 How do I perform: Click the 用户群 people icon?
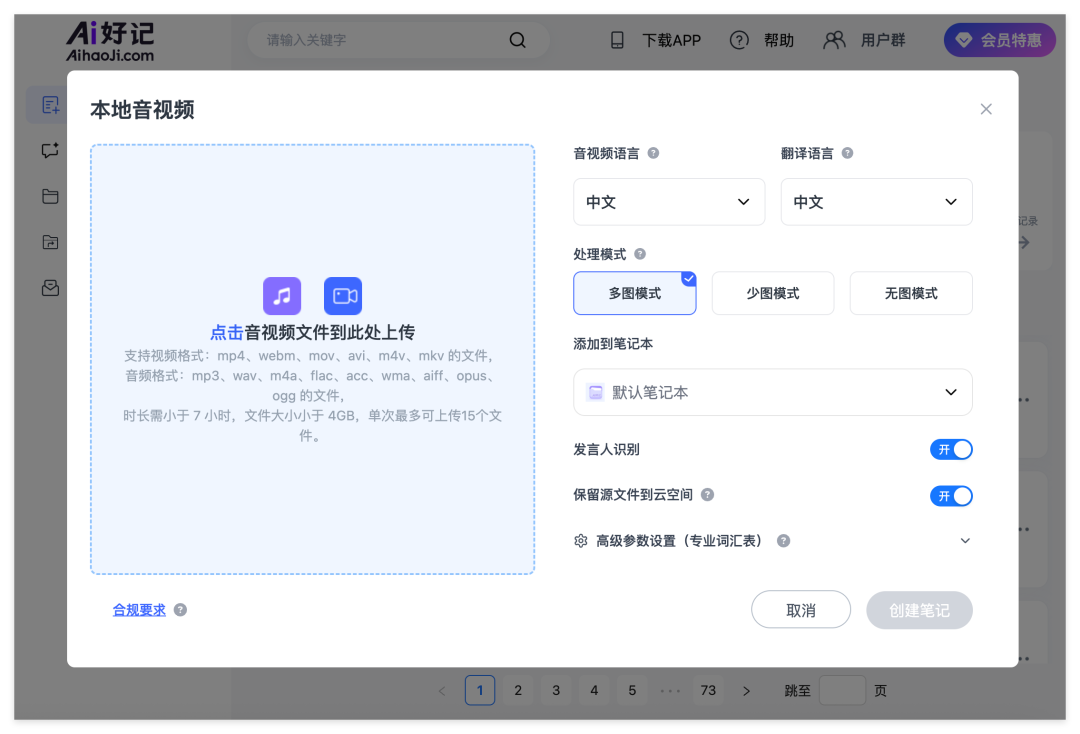[834, 40]
